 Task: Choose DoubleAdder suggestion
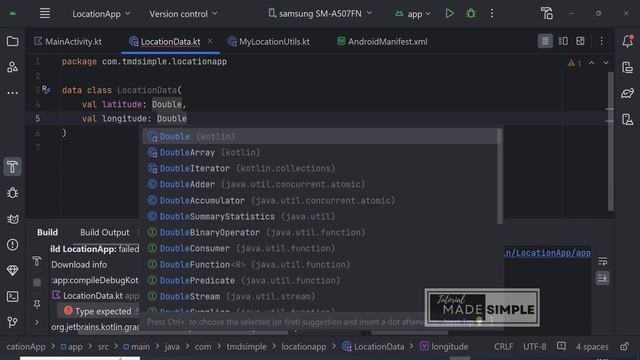320,184
